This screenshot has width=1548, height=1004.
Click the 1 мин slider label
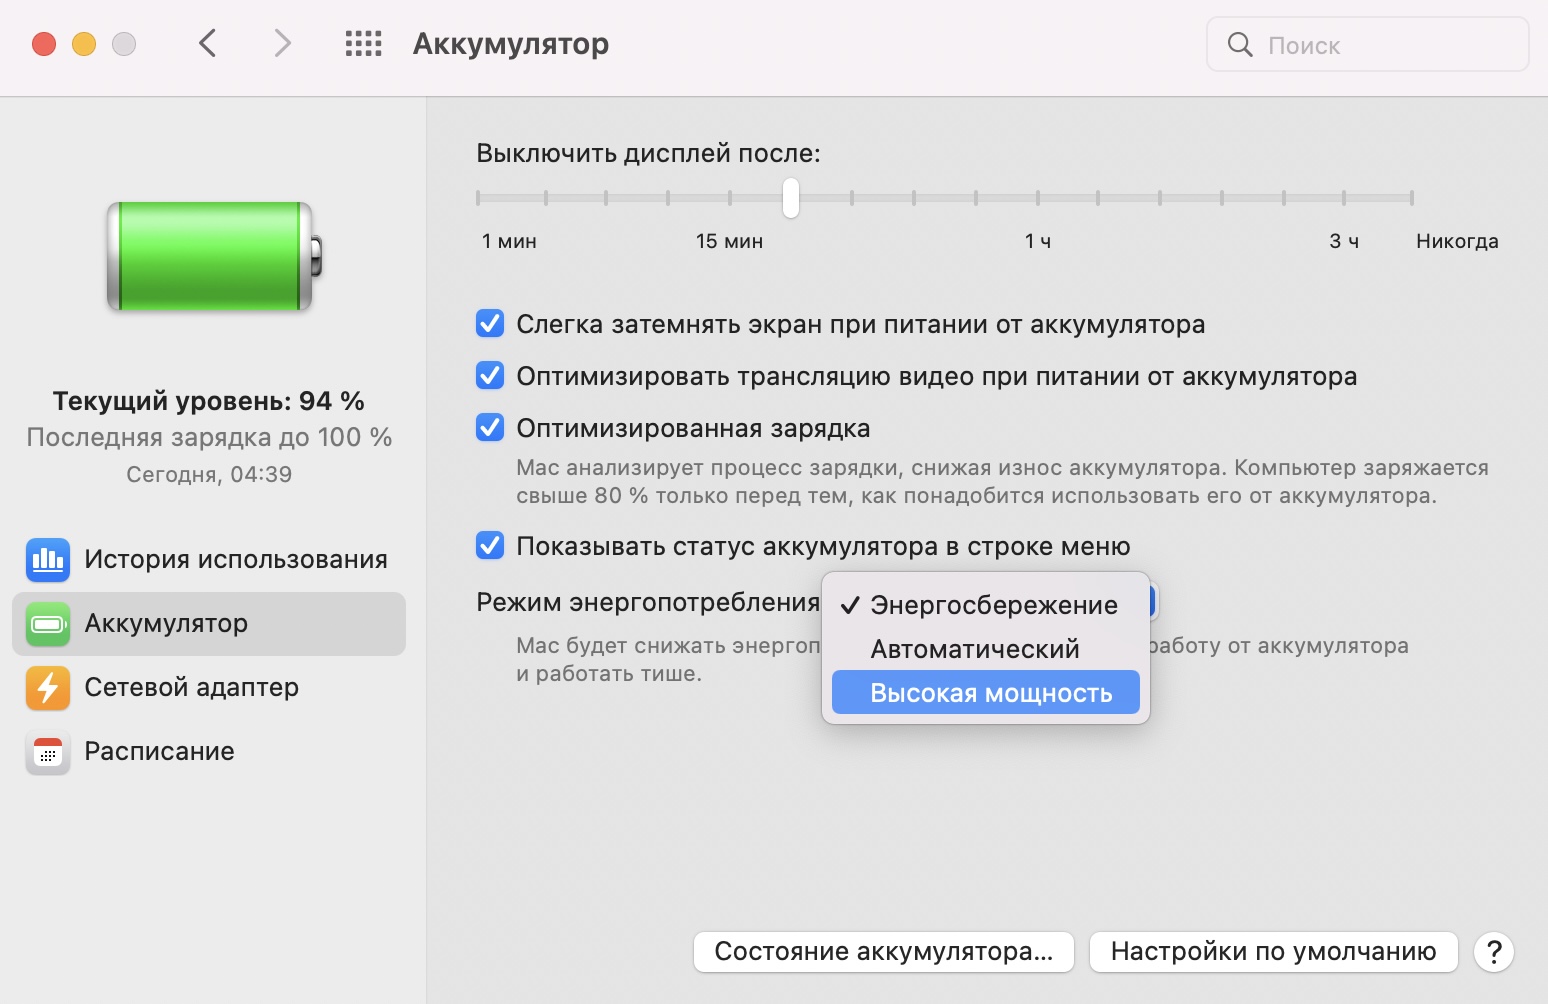tap(509, 241)
